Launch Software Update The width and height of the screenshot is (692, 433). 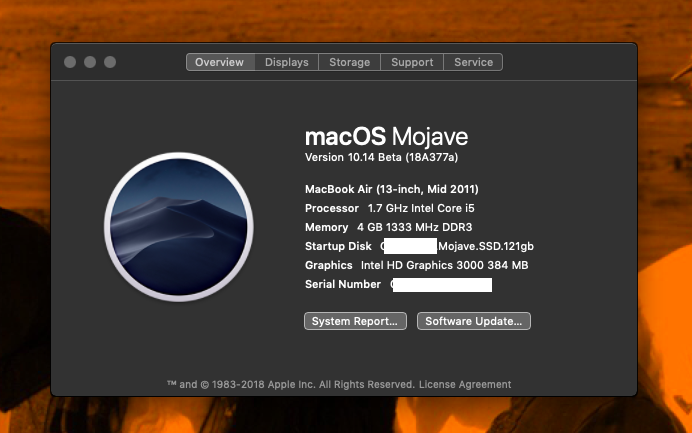point(474,321)
